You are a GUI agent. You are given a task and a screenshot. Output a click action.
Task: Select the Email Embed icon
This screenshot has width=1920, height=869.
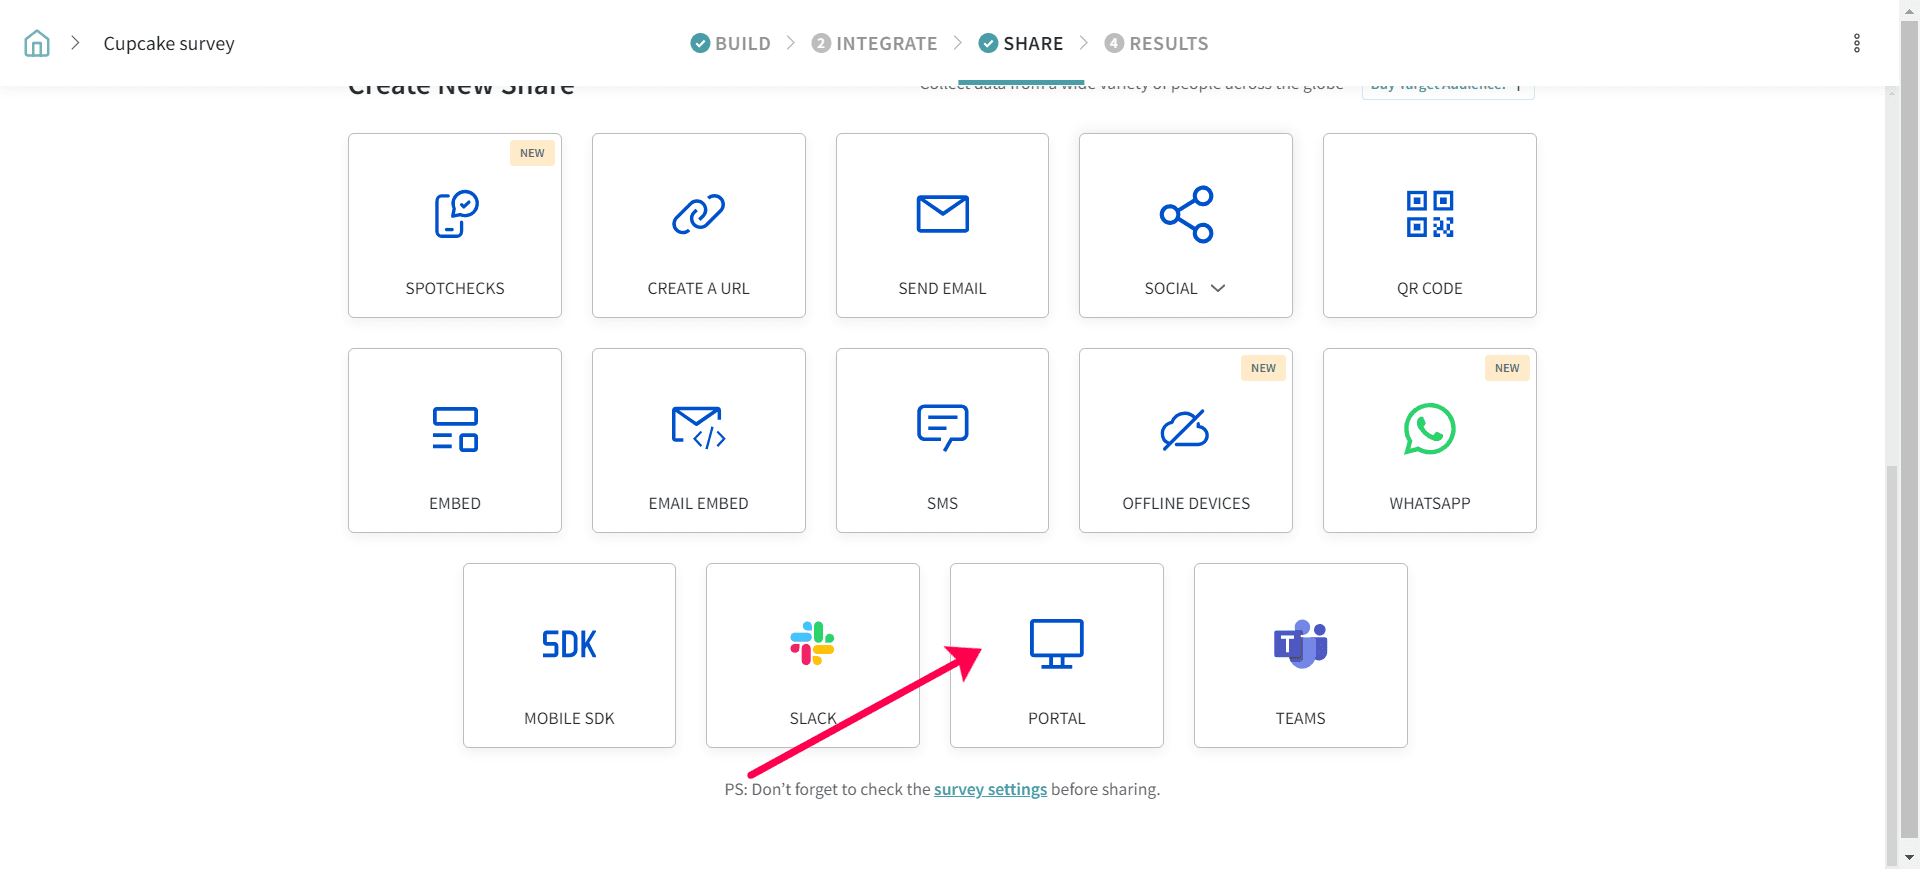(x=698, y=429)
